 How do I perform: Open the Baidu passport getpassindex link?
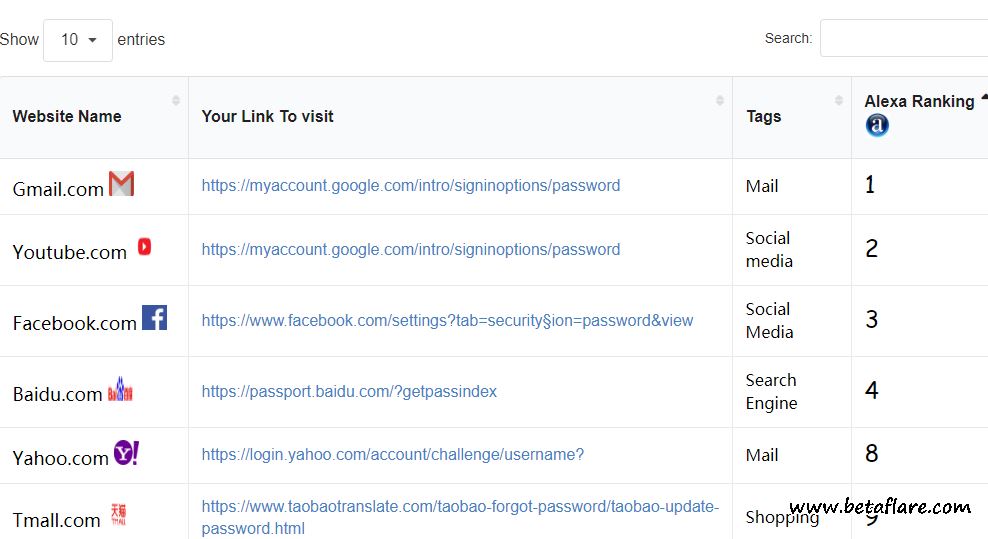pyautogui.click(x=349, y=392)
